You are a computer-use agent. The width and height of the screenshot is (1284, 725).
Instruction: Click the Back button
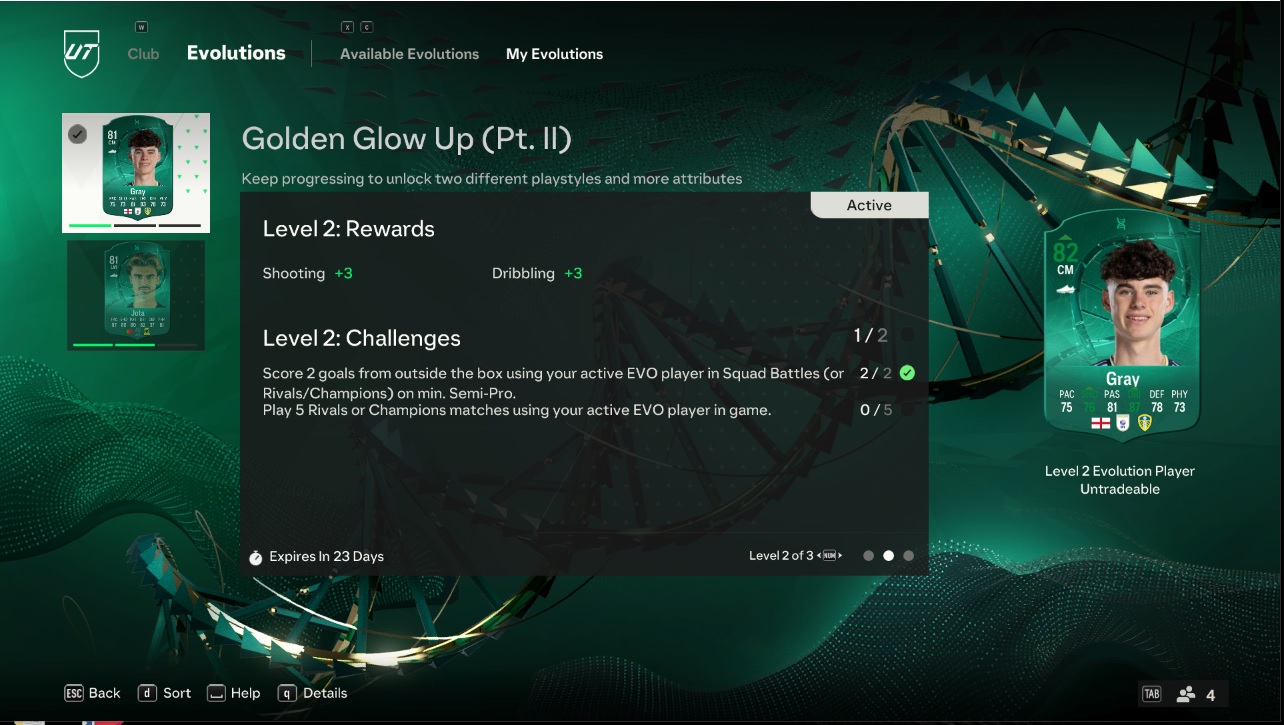92,693
